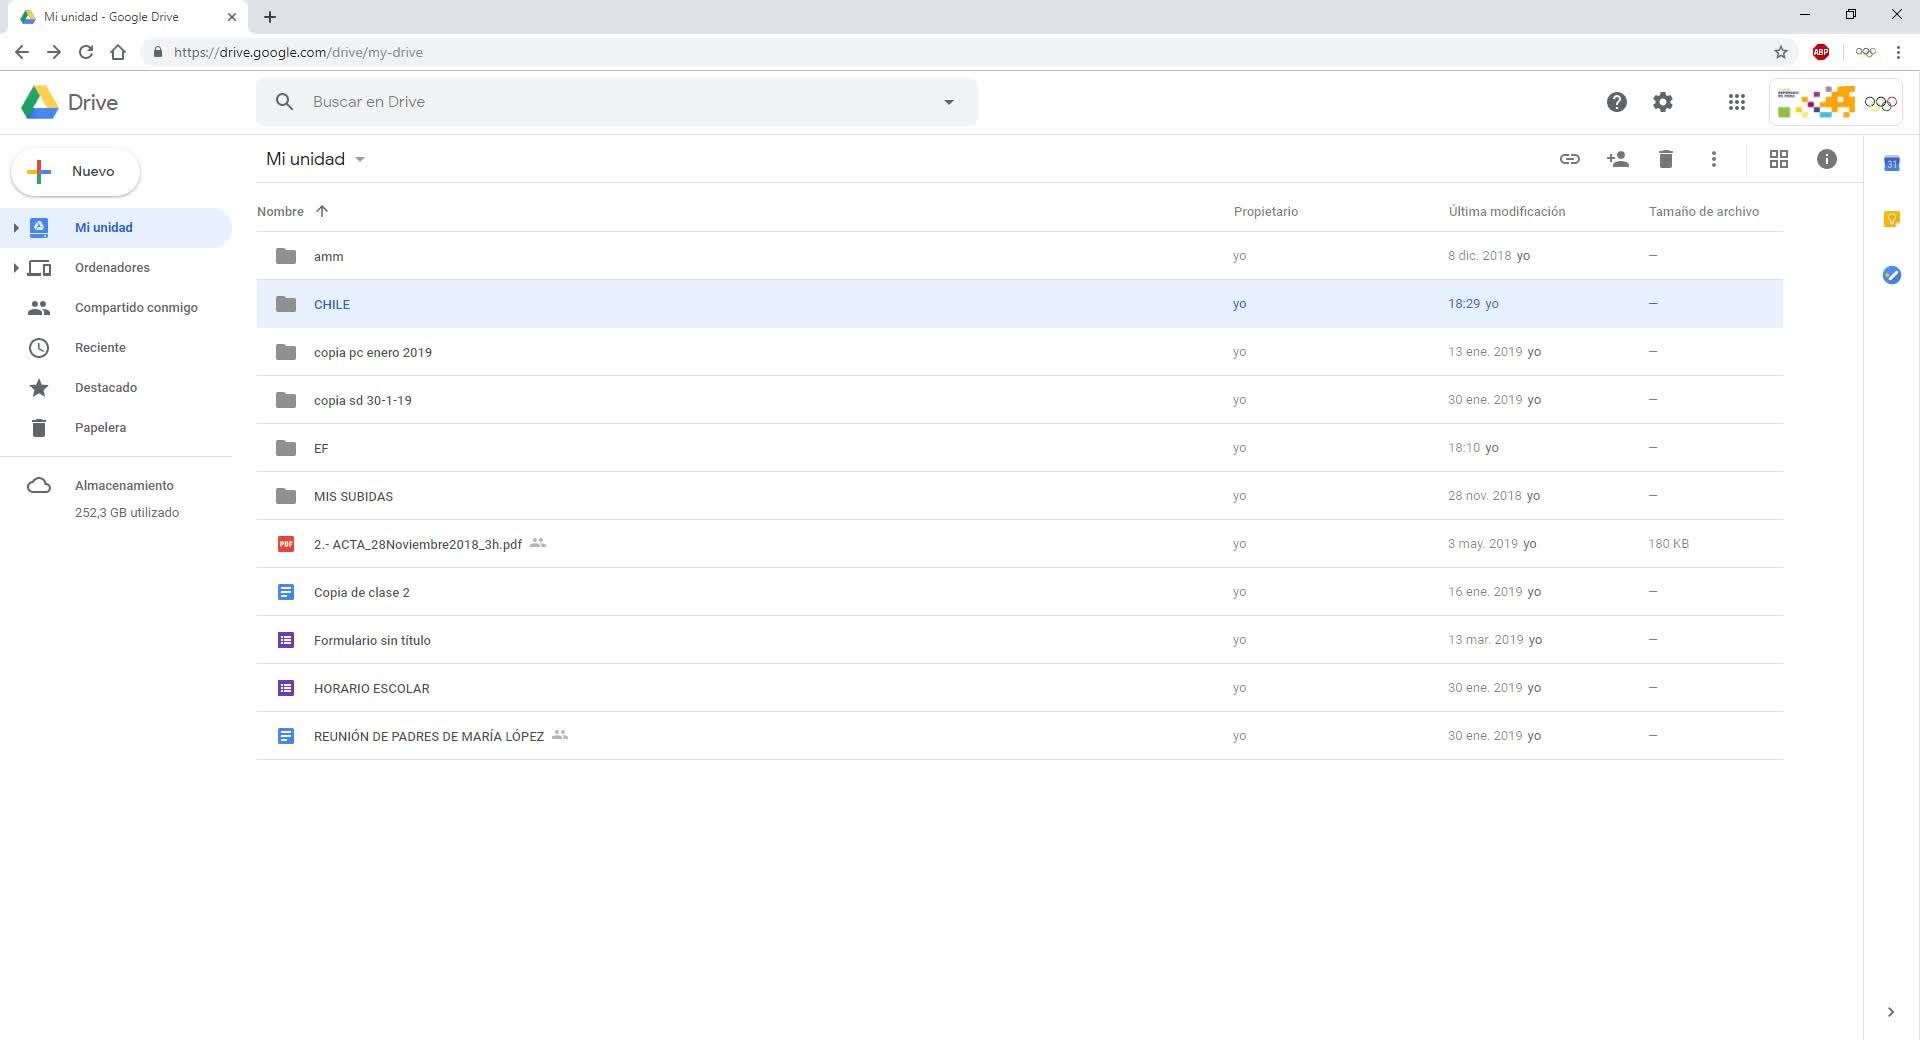
Task: Open search options dropdown arrow
Action: (948, 102)
